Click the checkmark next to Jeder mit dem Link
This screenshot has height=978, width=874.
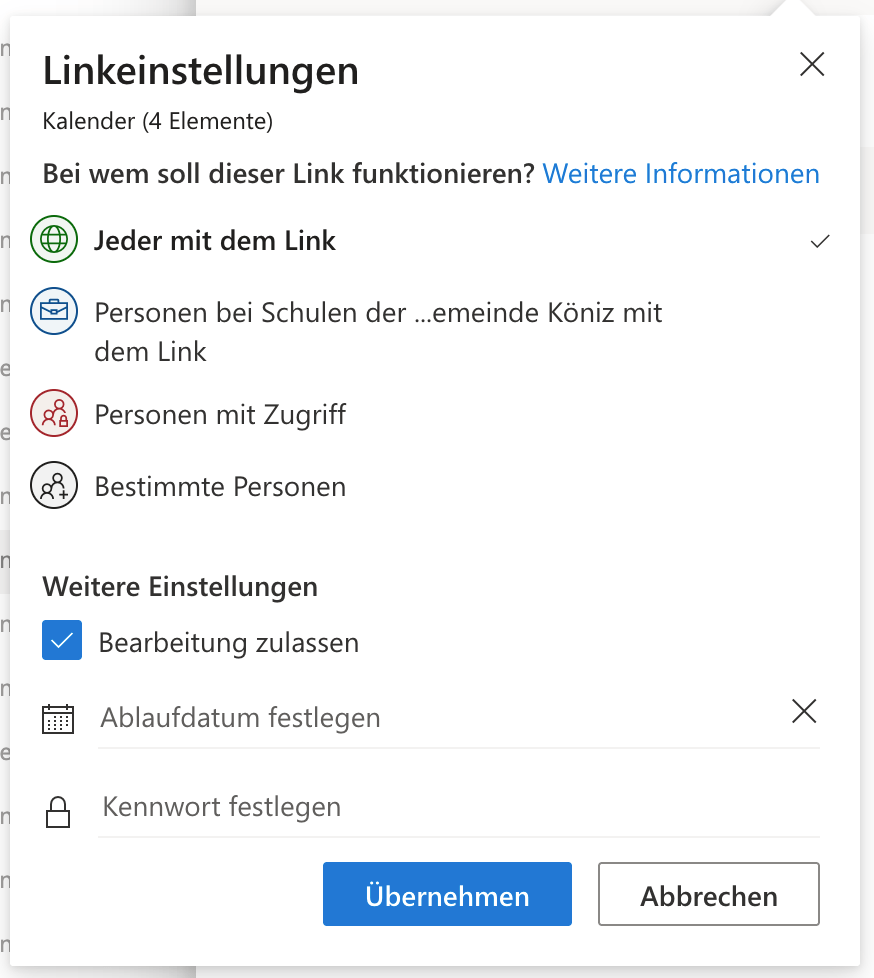point(820,241)
